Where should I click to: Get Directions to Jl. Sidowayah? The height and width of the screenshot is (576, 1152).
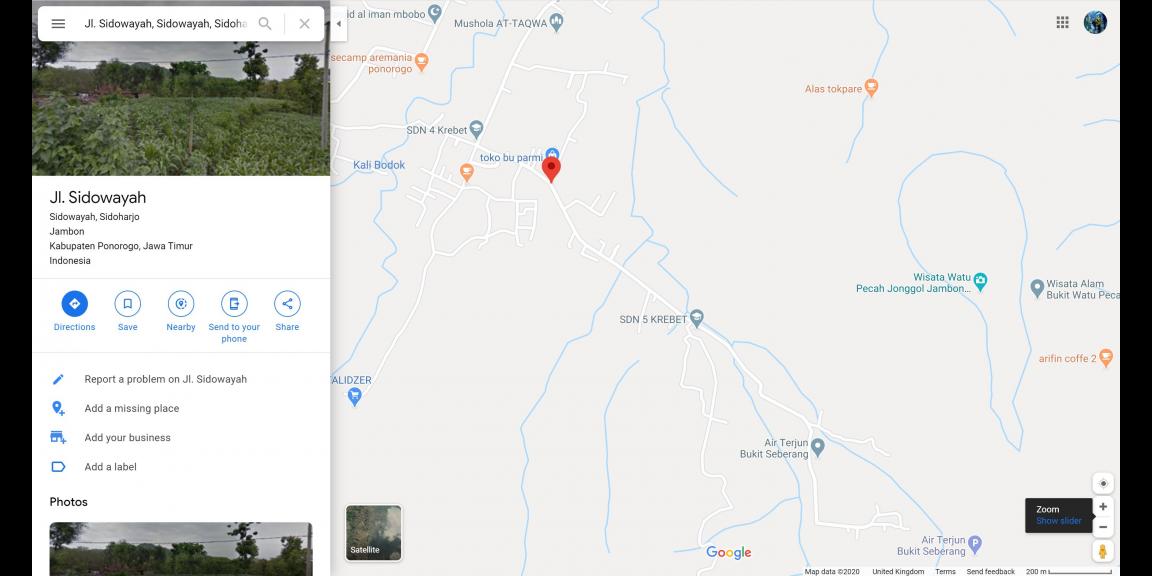click(74, 312)
